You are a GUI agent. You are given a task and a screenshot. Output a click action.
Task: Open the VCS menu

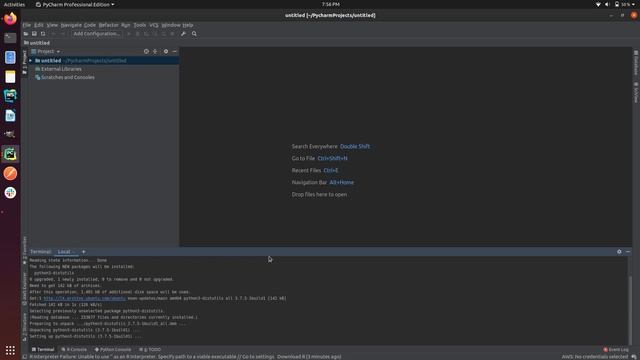point(153,25)
